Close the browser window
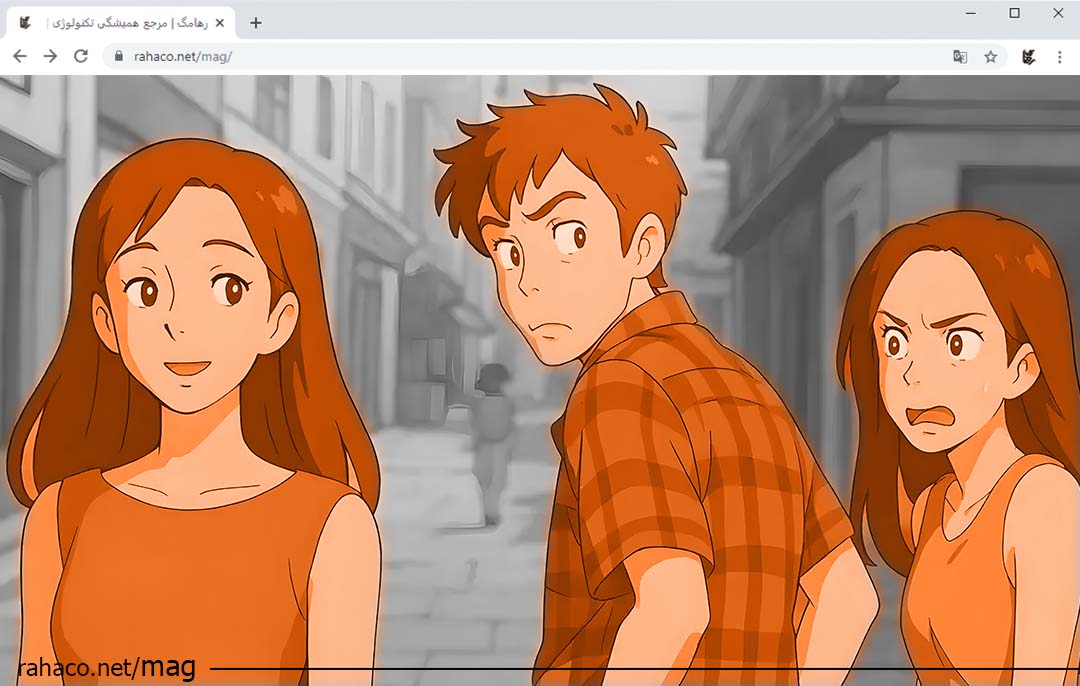This screenshot has height=686, width=1080. pyautogui.click(x=1058, y=13)
